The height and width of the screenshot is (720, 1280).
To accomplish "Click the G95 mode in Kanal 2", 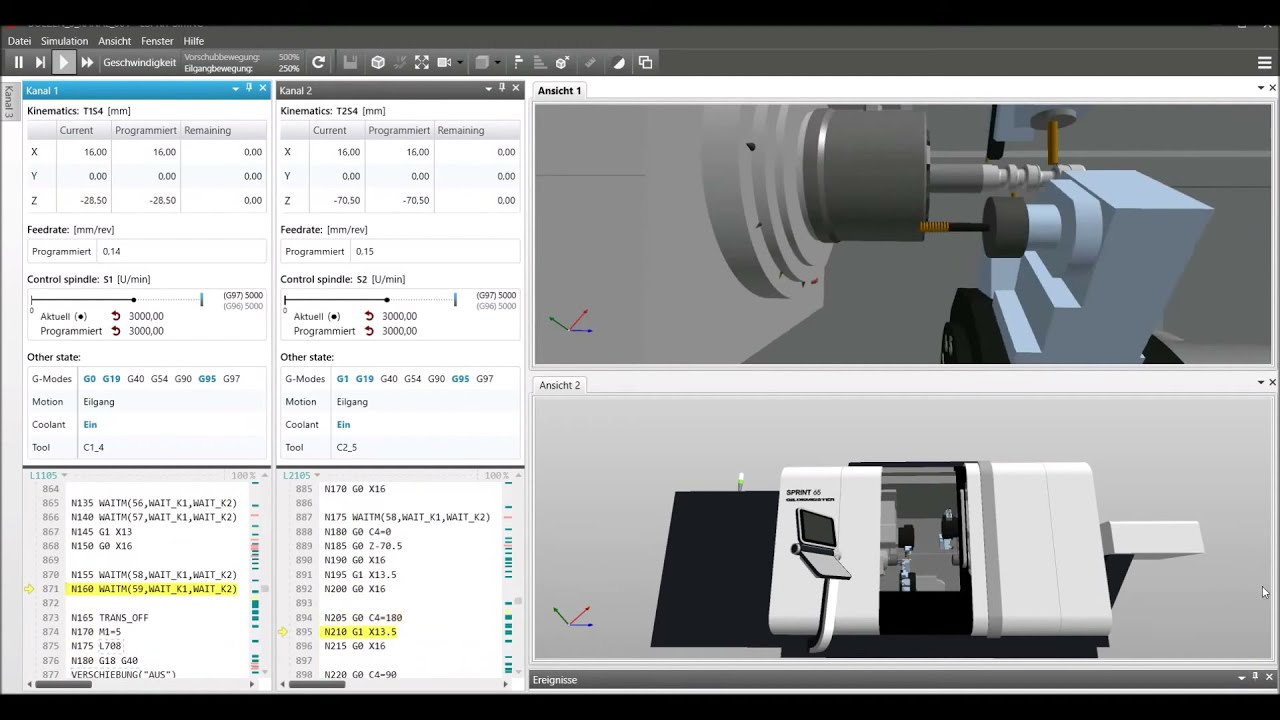I will 460,379.
